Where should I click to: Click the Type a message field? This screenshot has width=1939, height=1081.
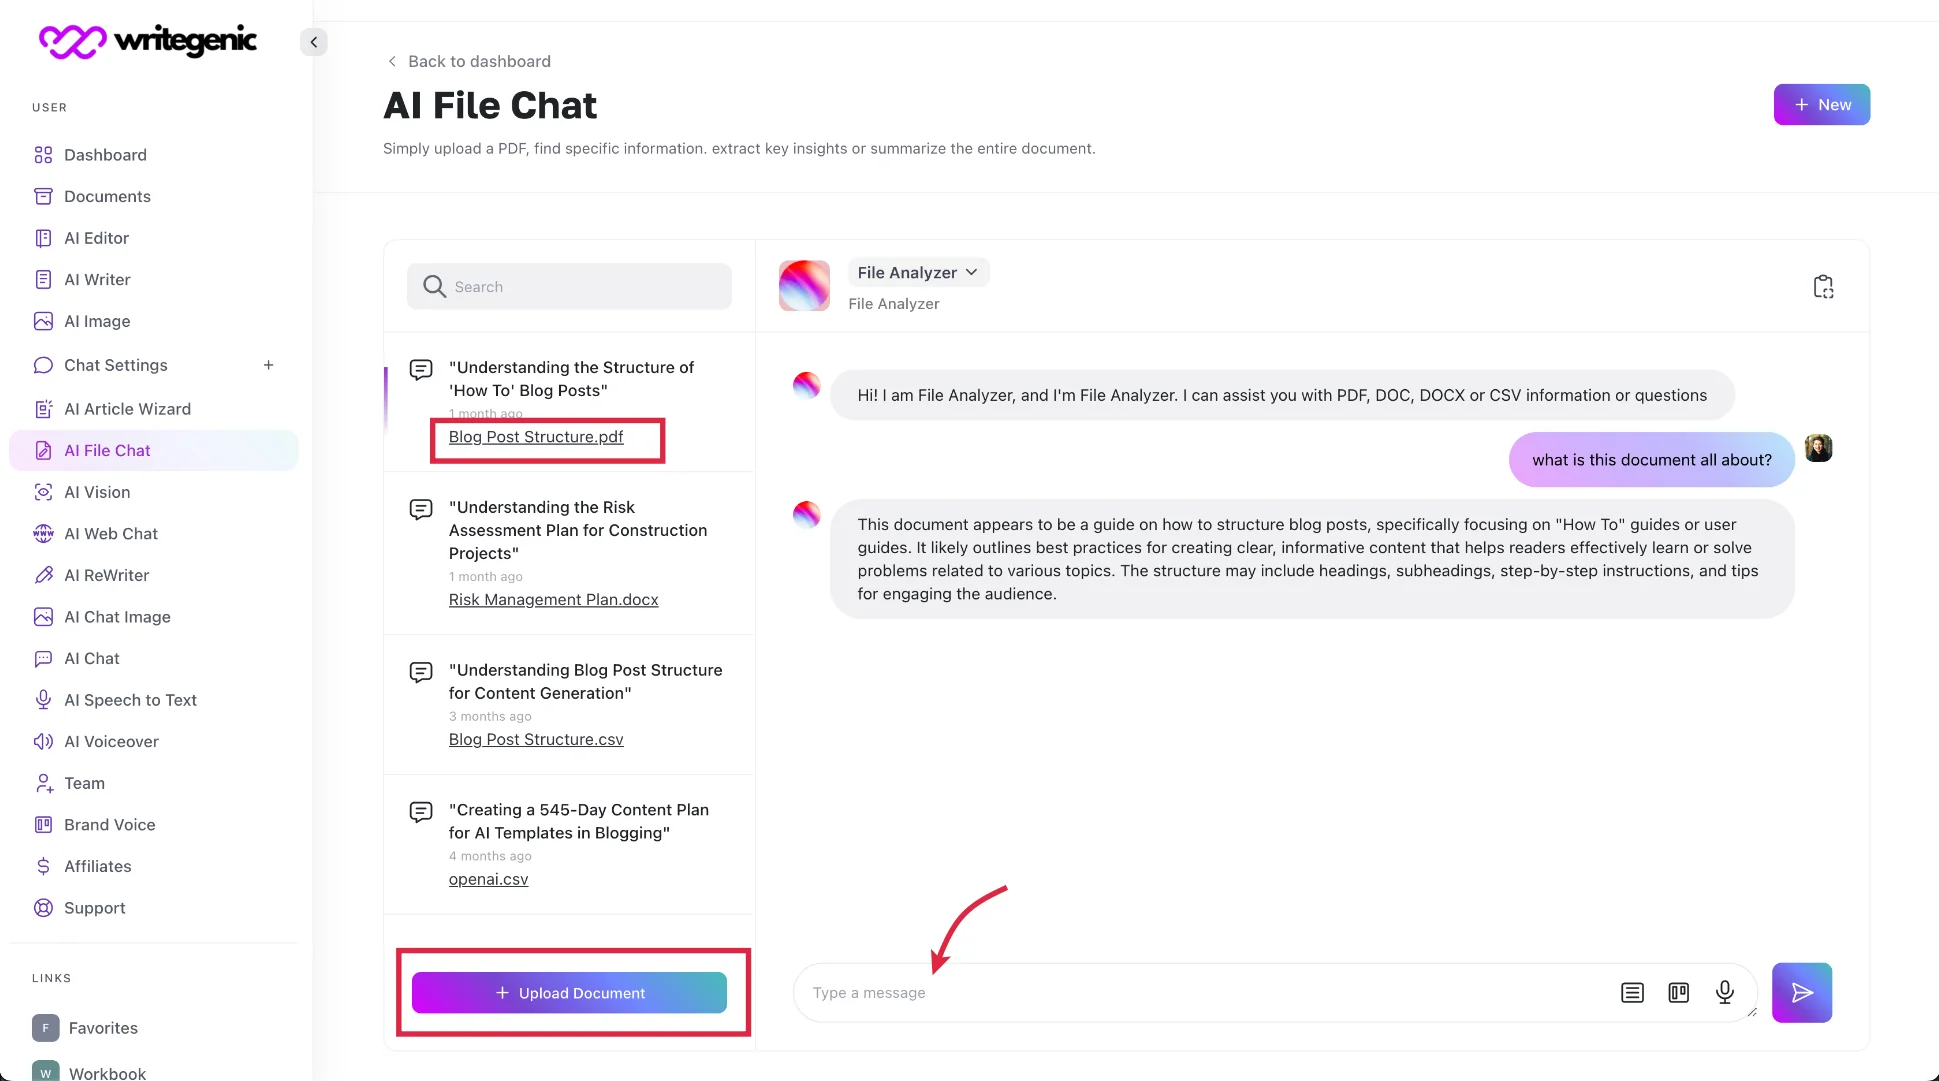[1200, 992]
